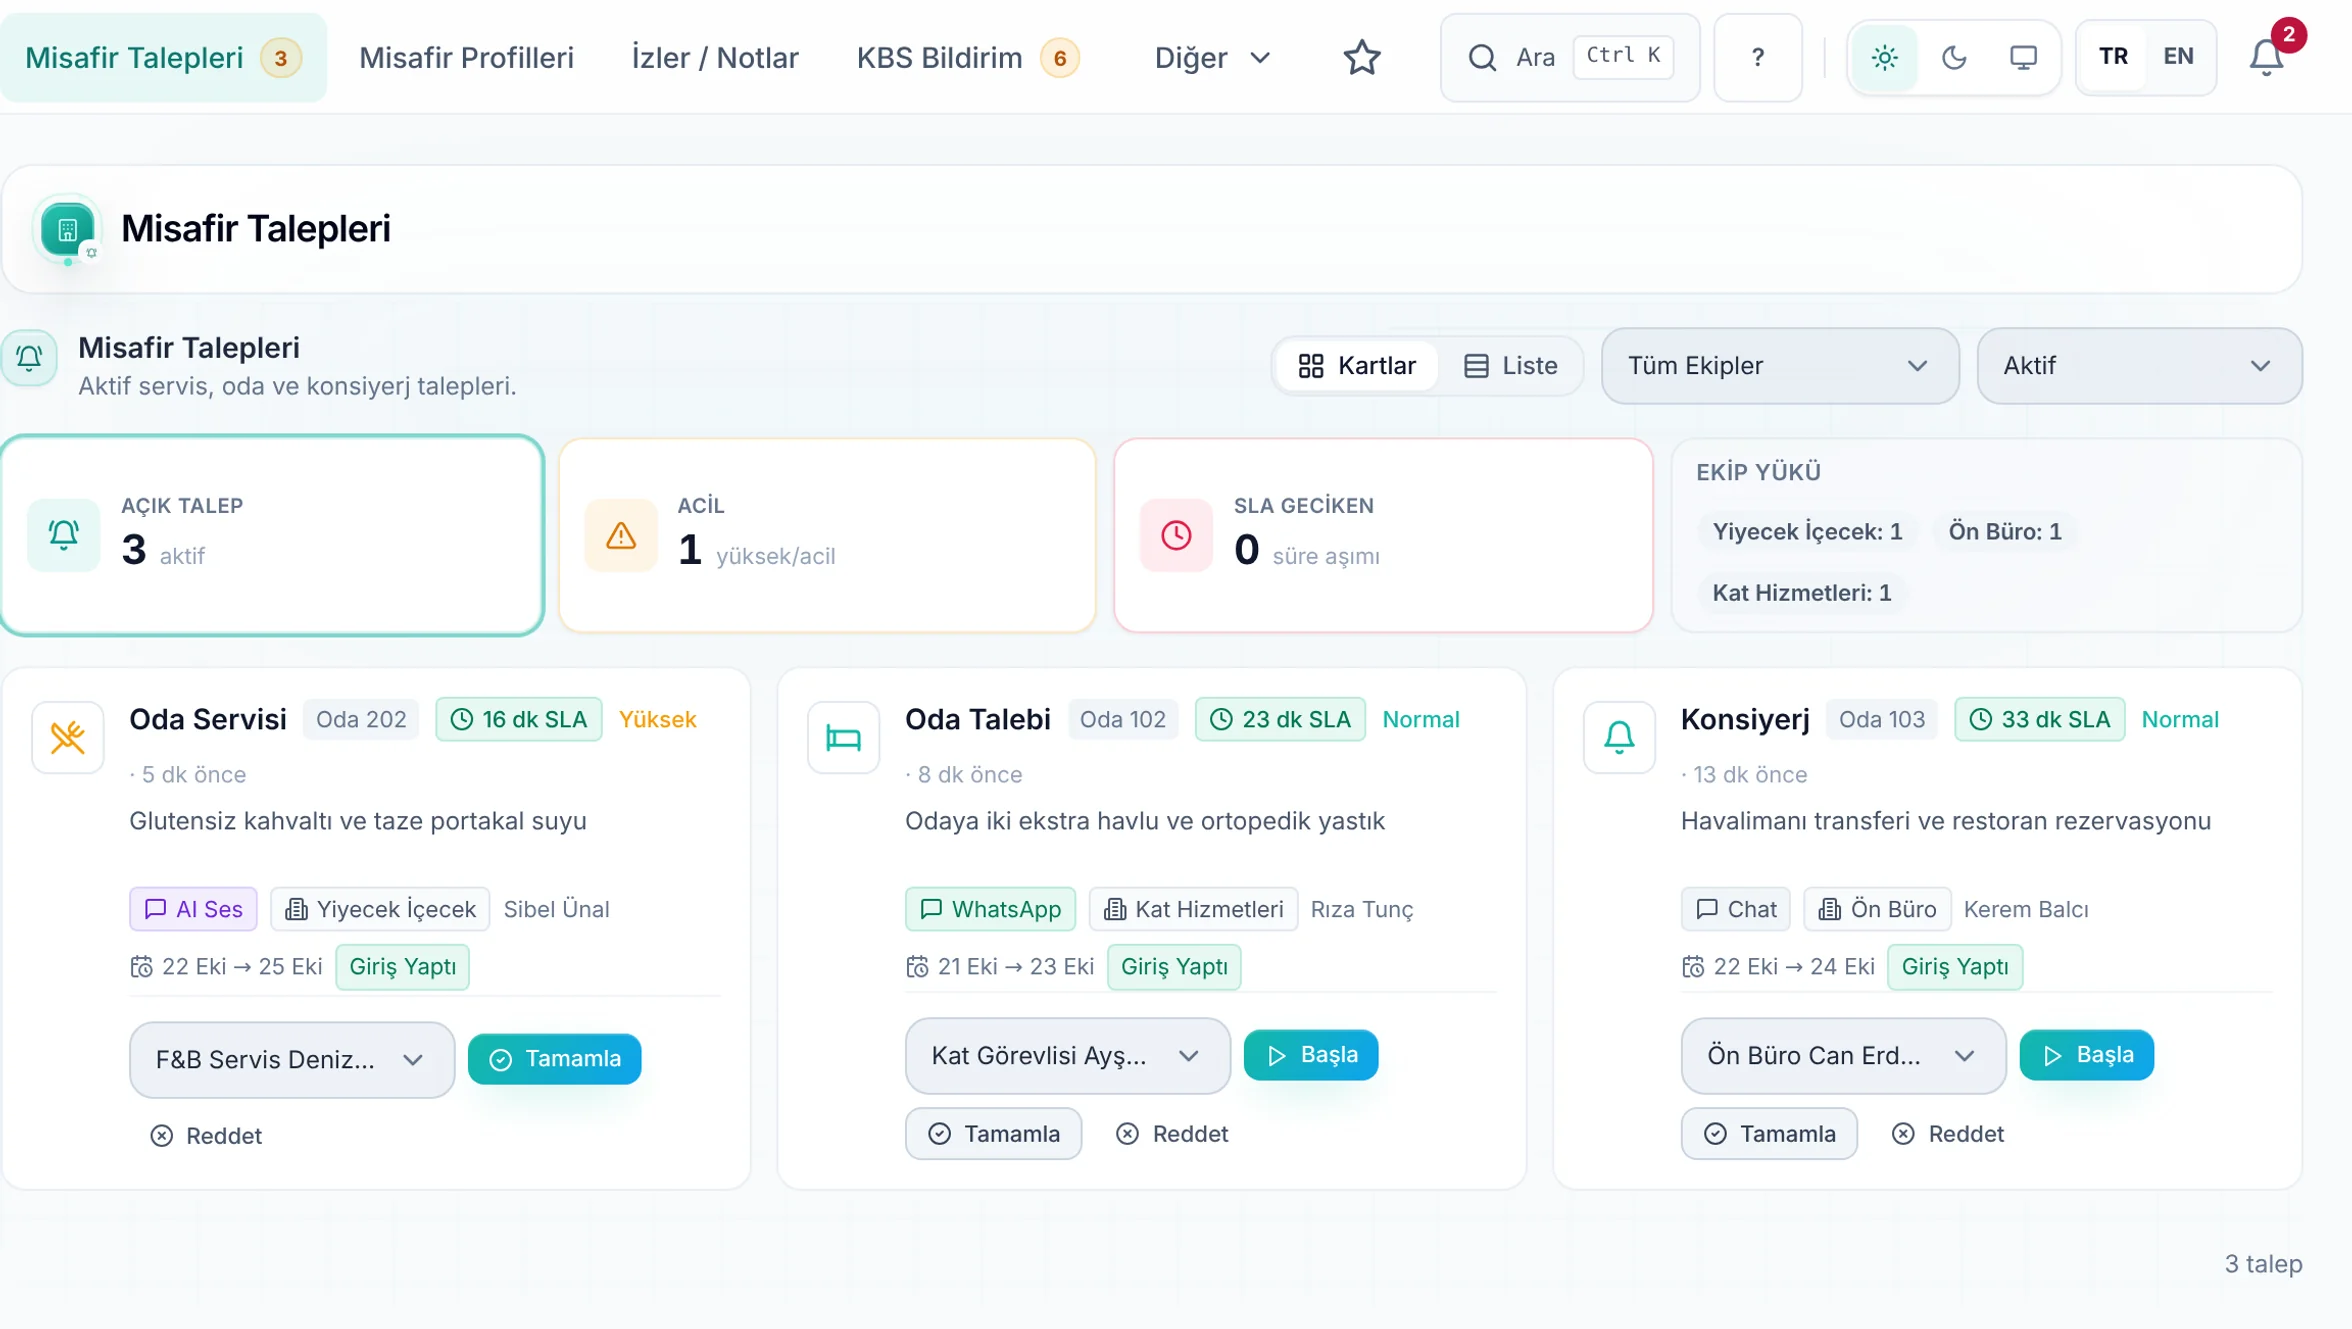The width and height of the screenshot is (2352, 1329).
Task: Open the F&B Servis Deniz assignee dropdown
Action: (x=292, y=1060)
